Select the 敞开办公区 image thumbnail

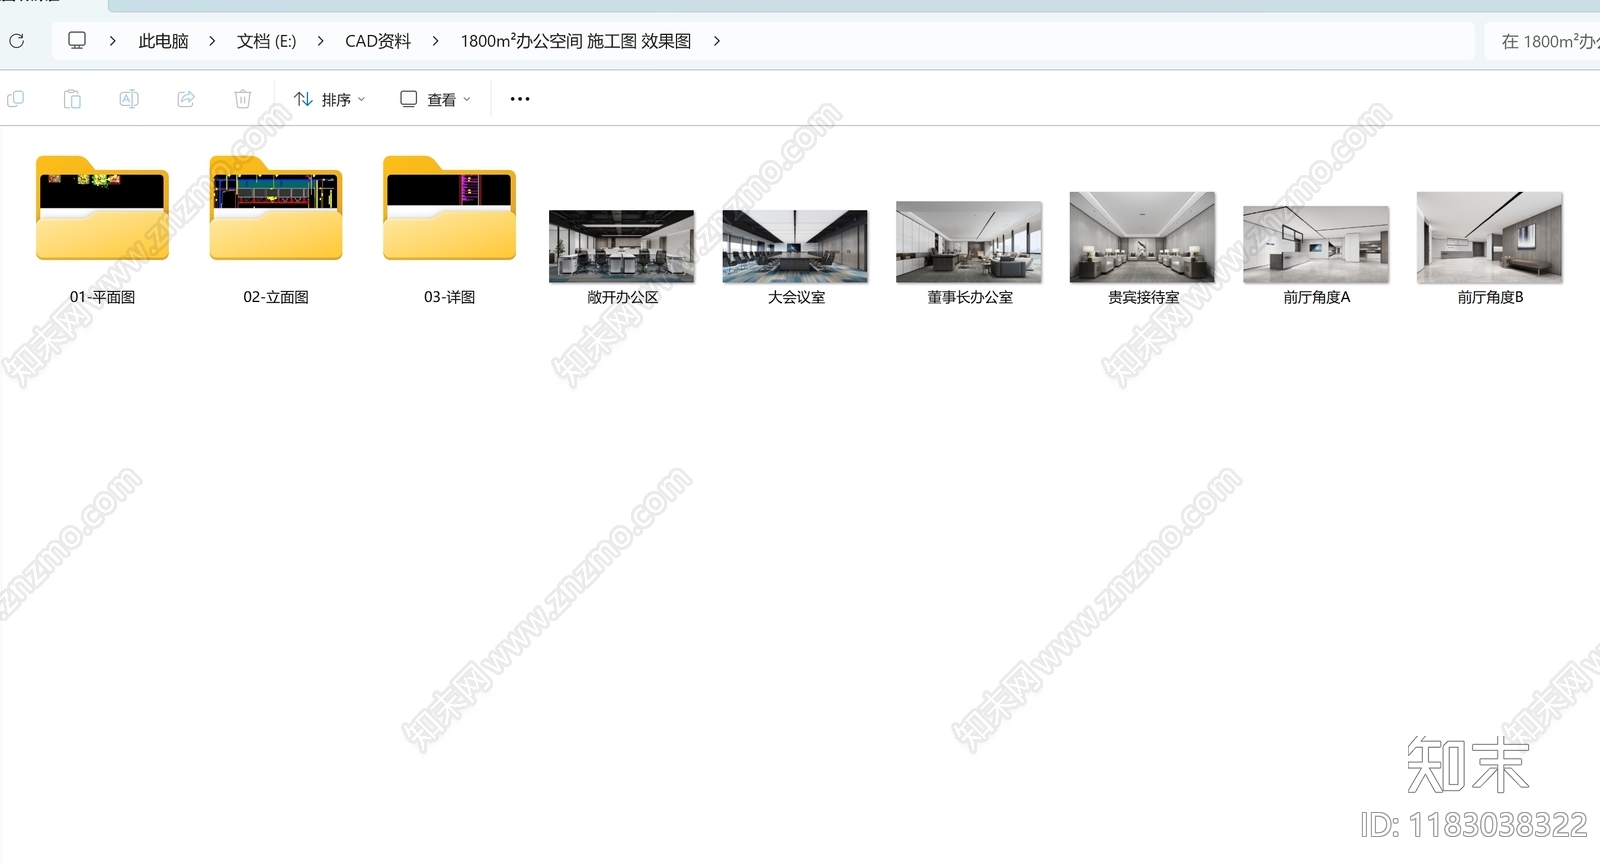click(x=622, y=246)
